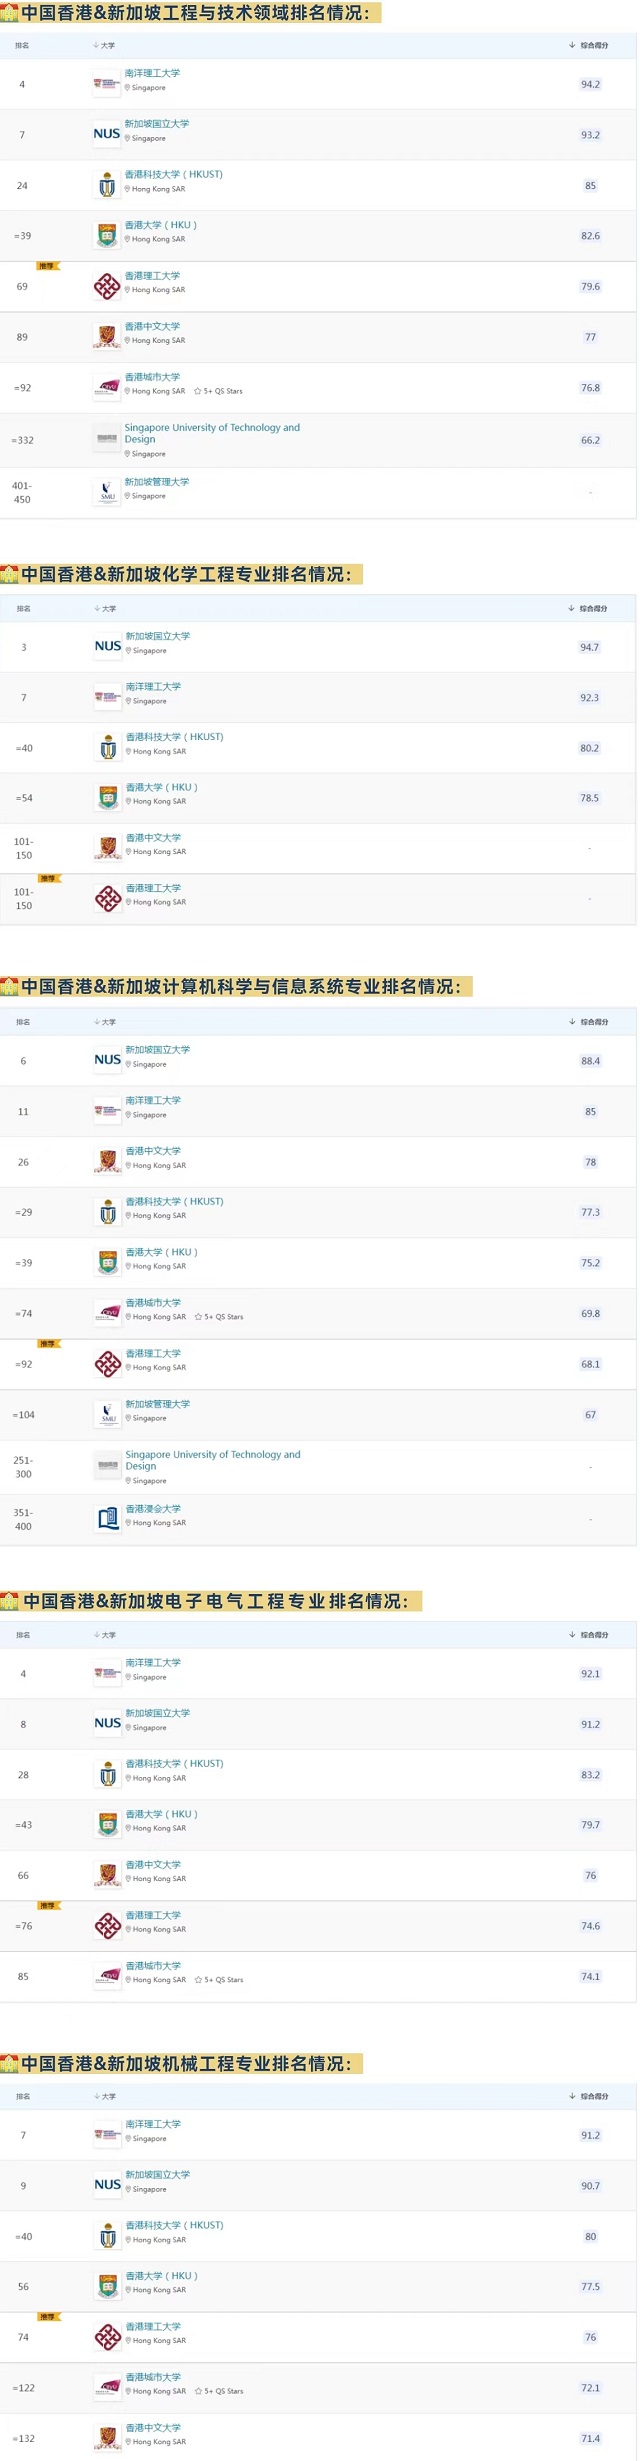
Task: Click 香港中文大学 logo in 工程与技术领域 table
Action: (x=107, y=337)
